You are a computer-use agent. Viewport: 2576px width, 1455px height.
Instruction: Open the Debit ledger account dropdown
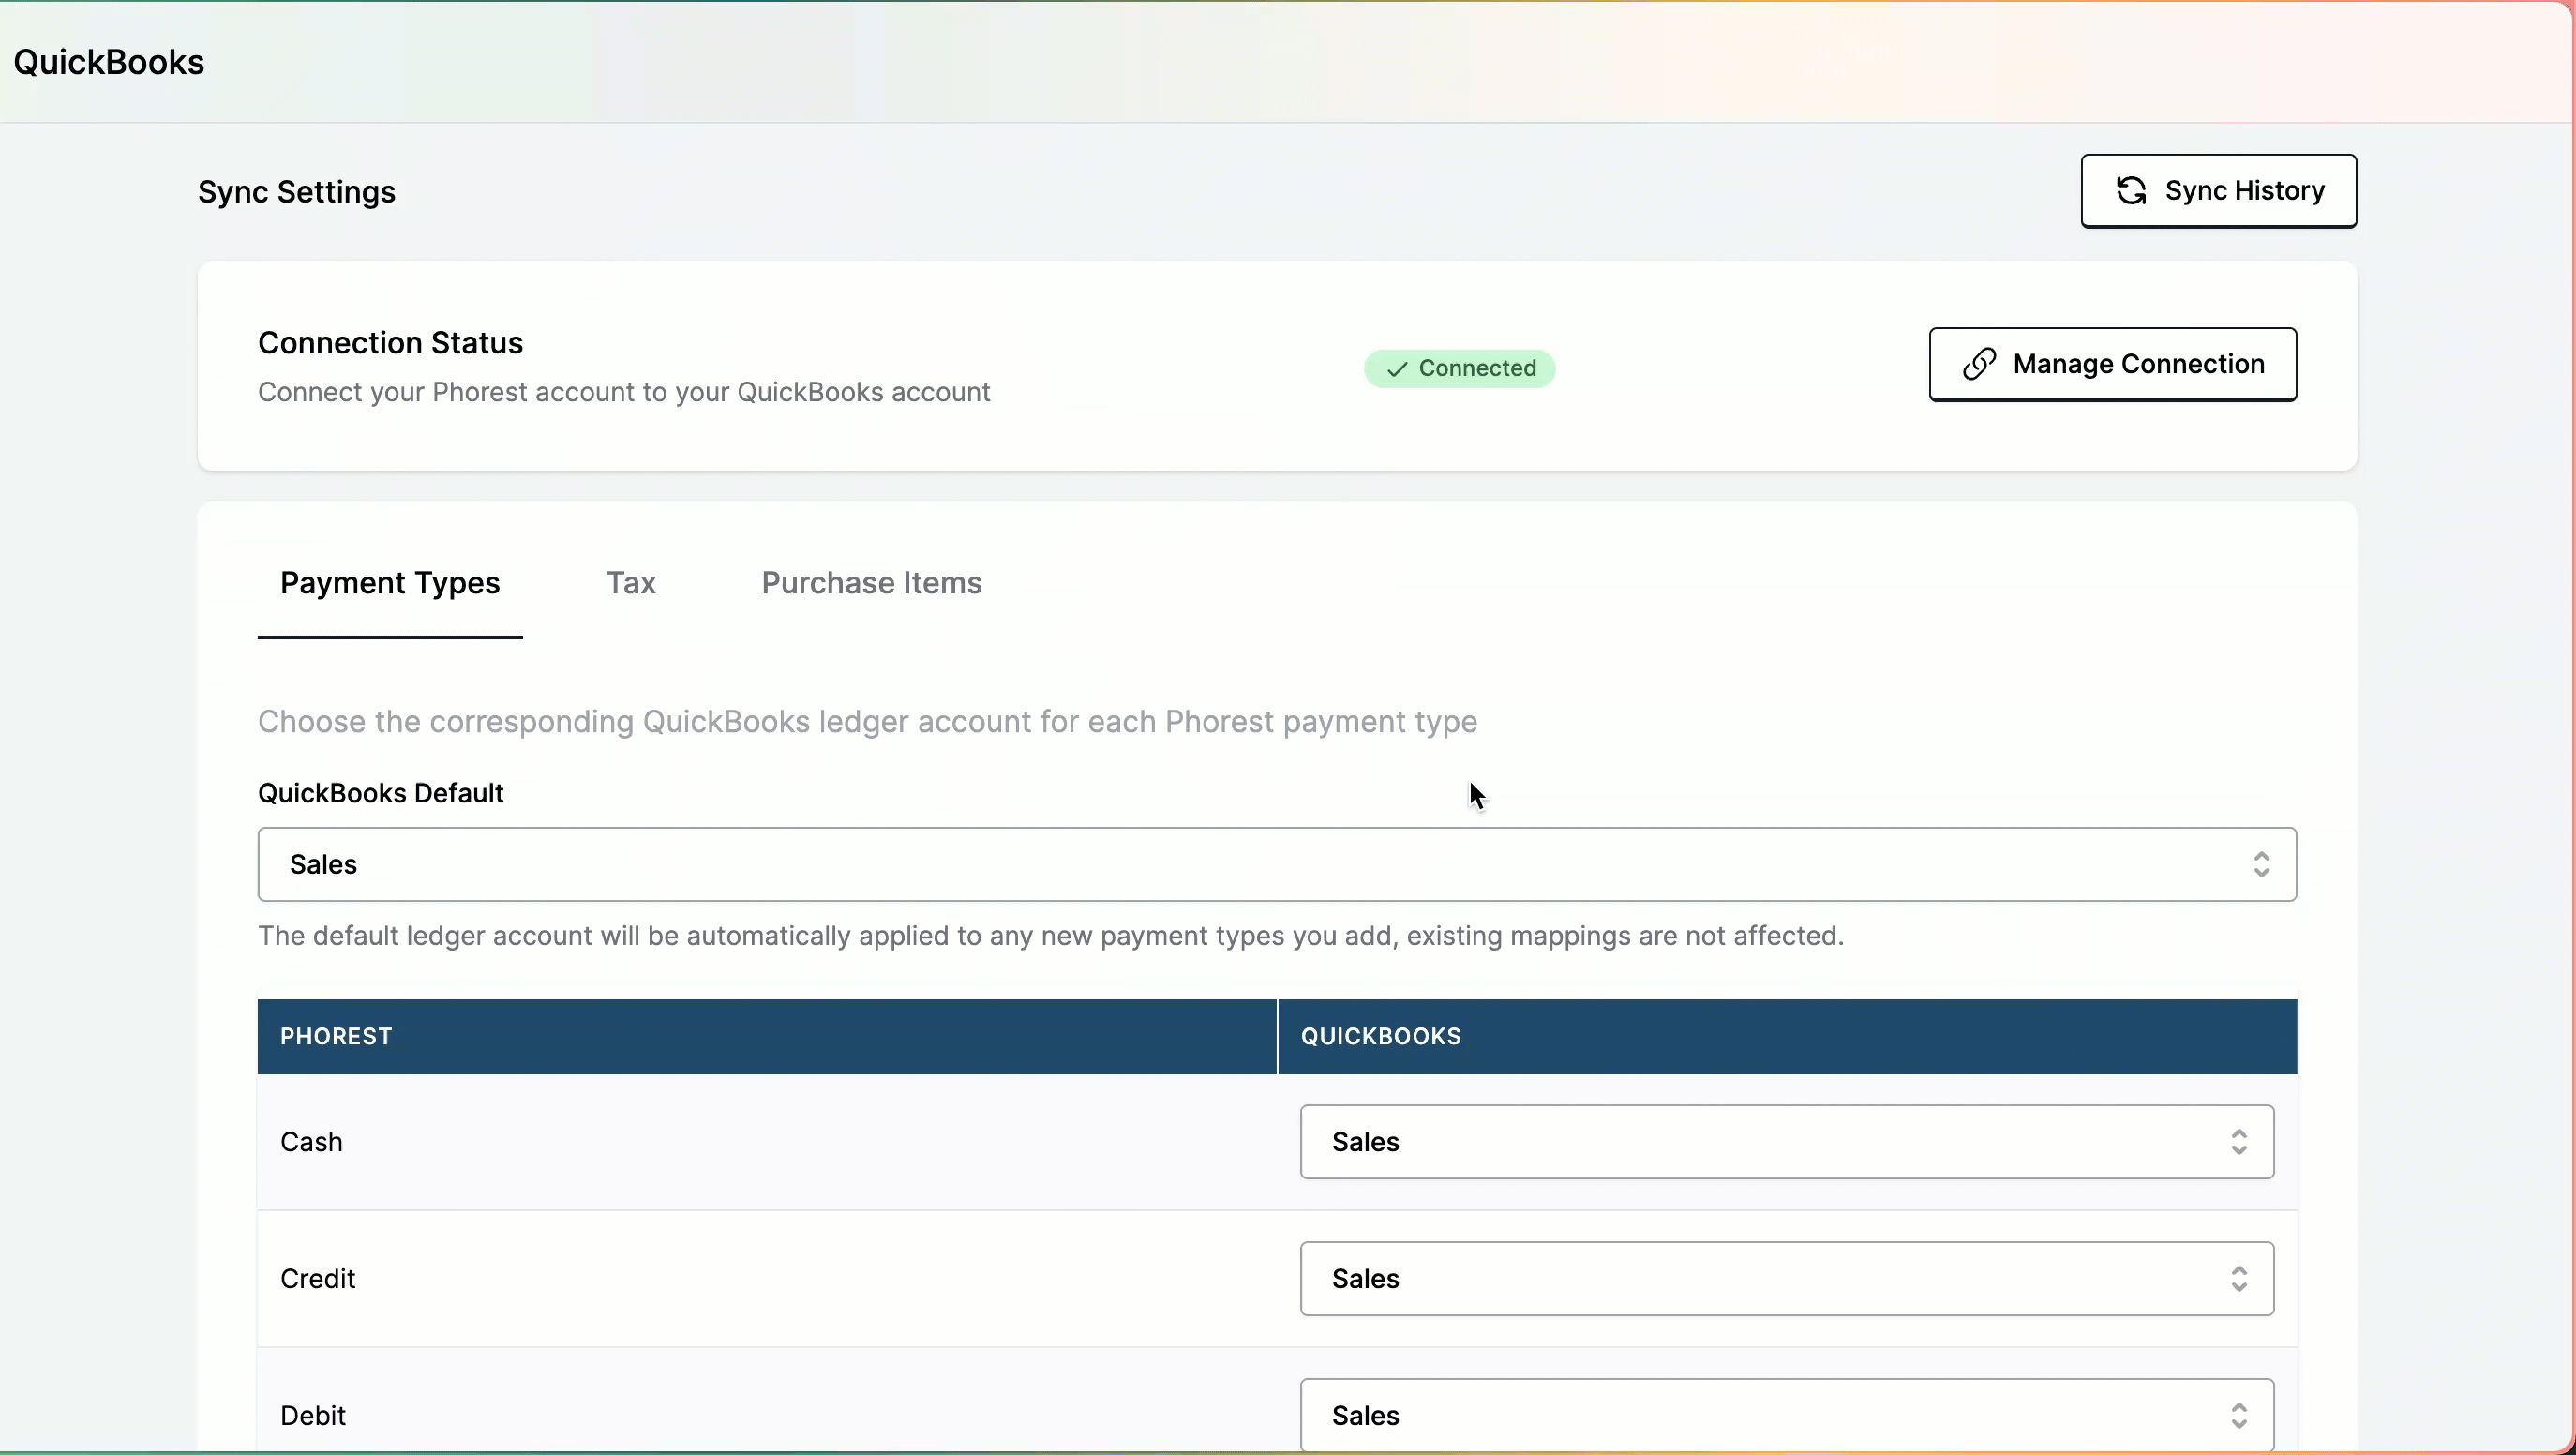(1786, 1415)
